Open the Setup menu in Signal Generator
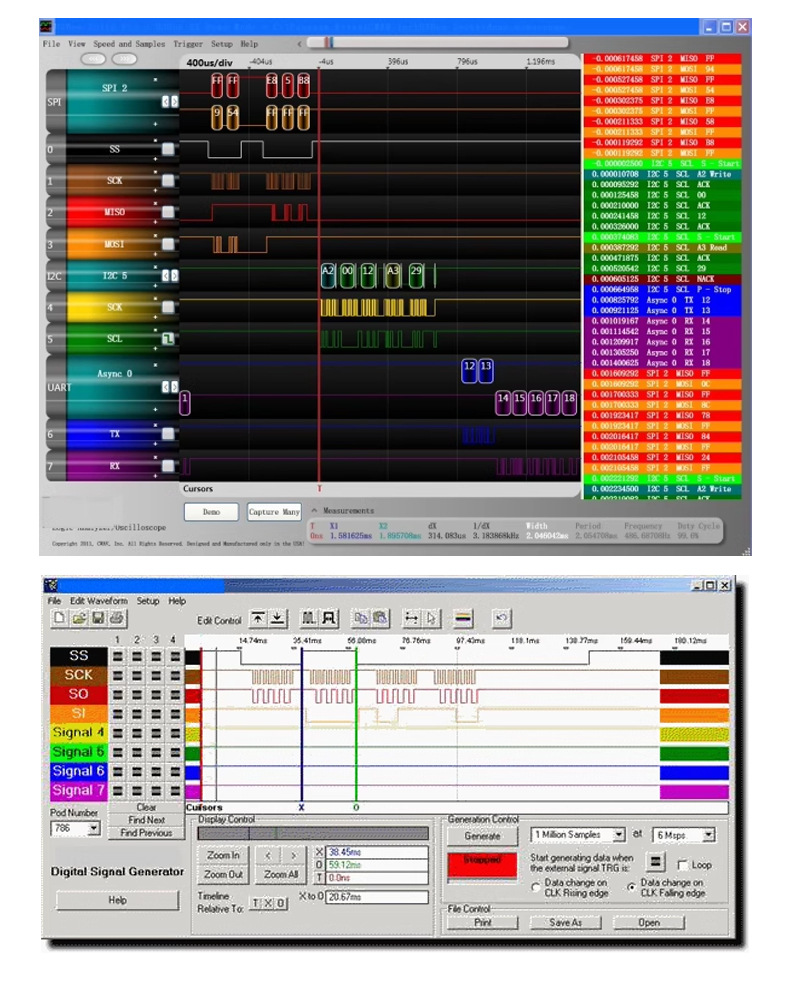Viewport: 790px width, 1007px height. (148, 600)
